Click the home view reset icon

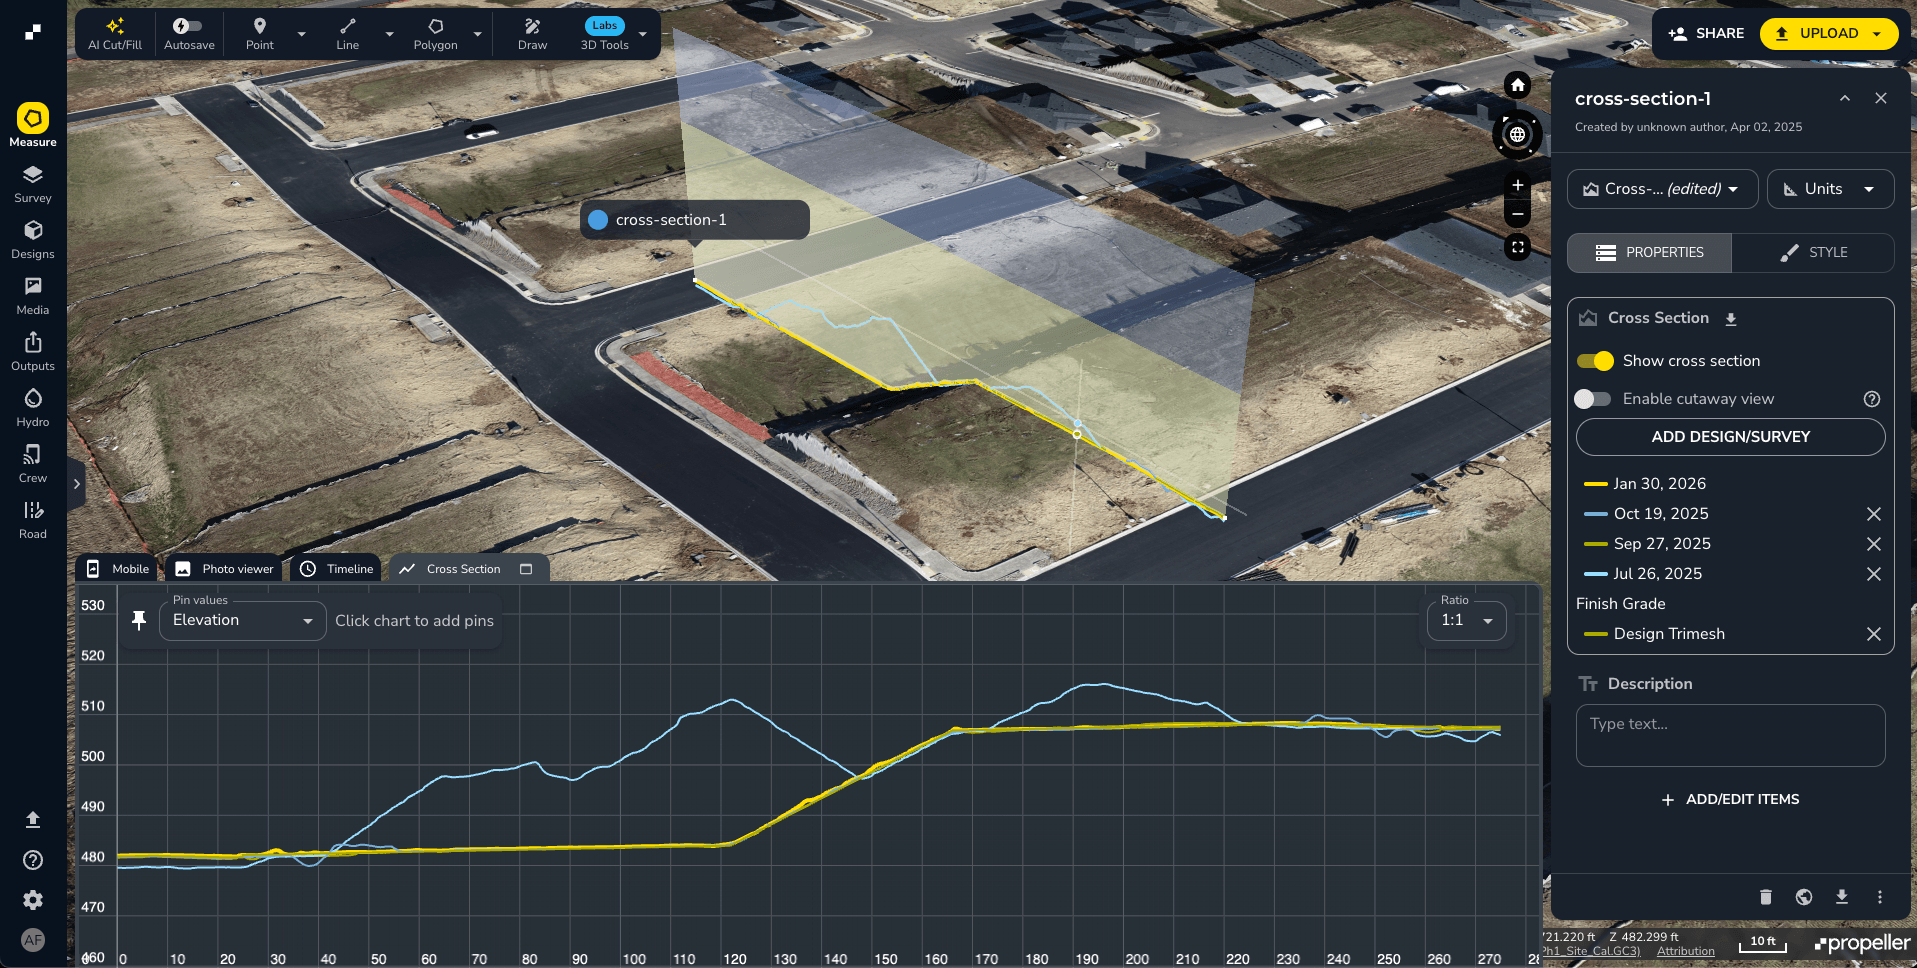(1517, 85)
